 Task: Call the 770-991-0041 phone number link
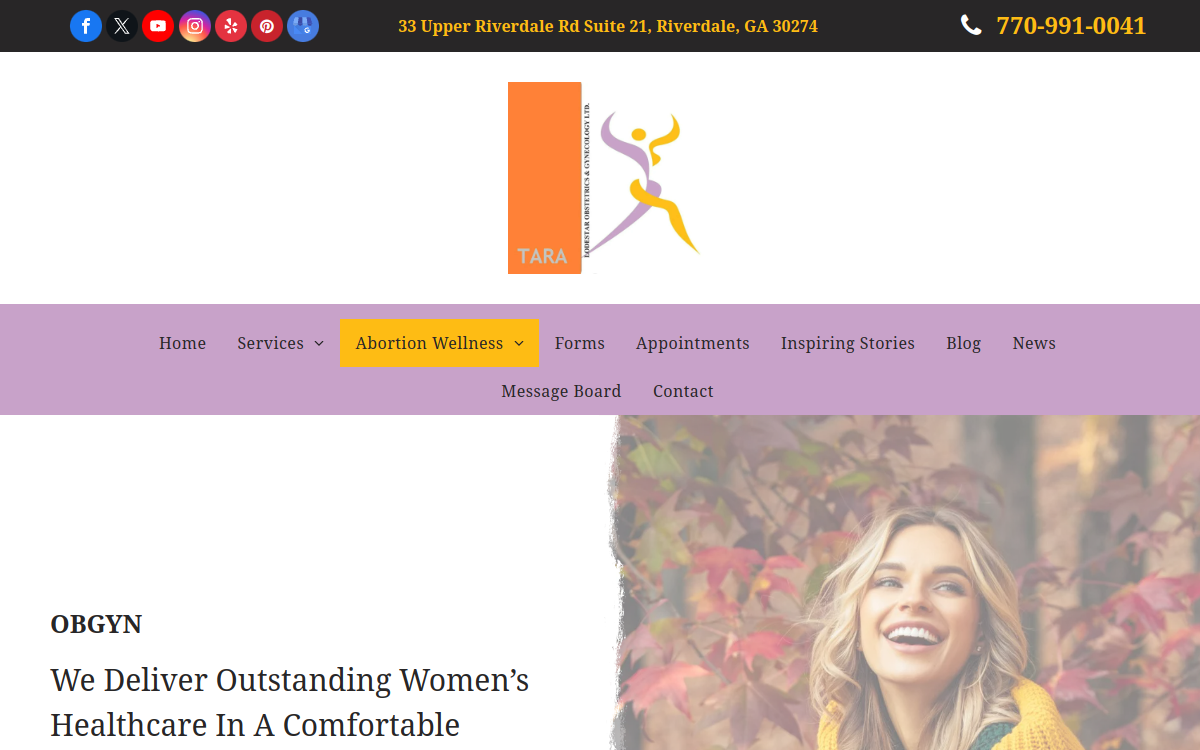1071,26
